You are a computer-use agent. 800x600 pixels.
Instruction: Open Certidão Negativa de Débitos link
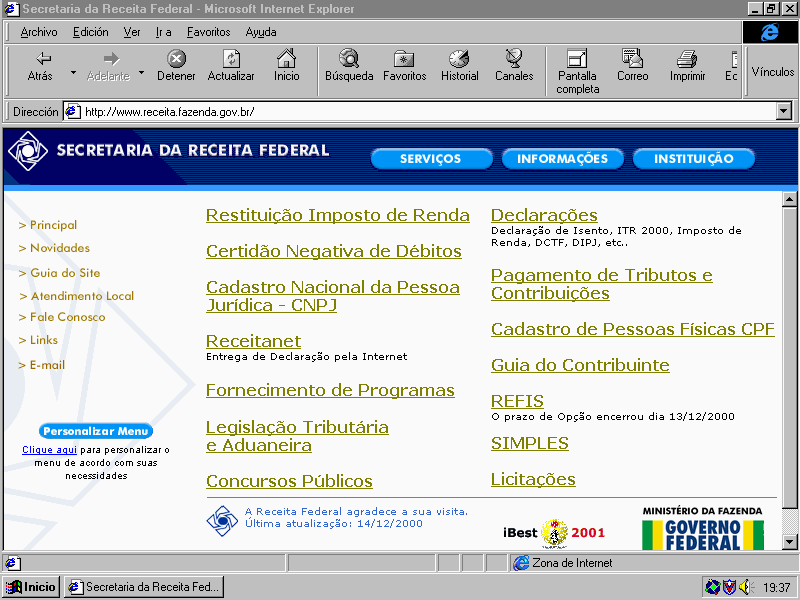(334, 252)
